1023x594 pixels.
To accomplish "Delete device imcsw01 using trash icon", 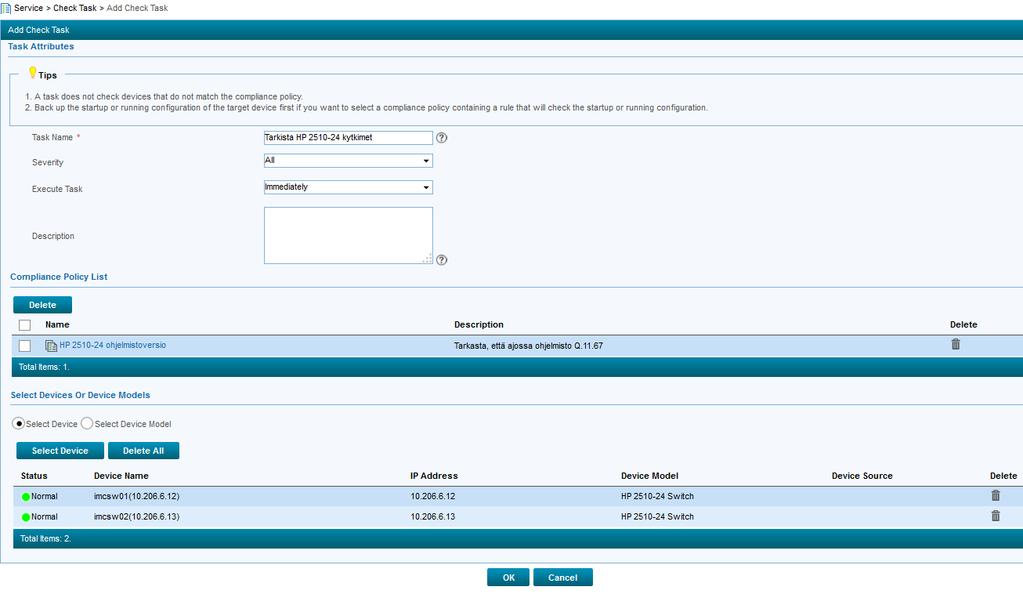I will coord(996,495).
